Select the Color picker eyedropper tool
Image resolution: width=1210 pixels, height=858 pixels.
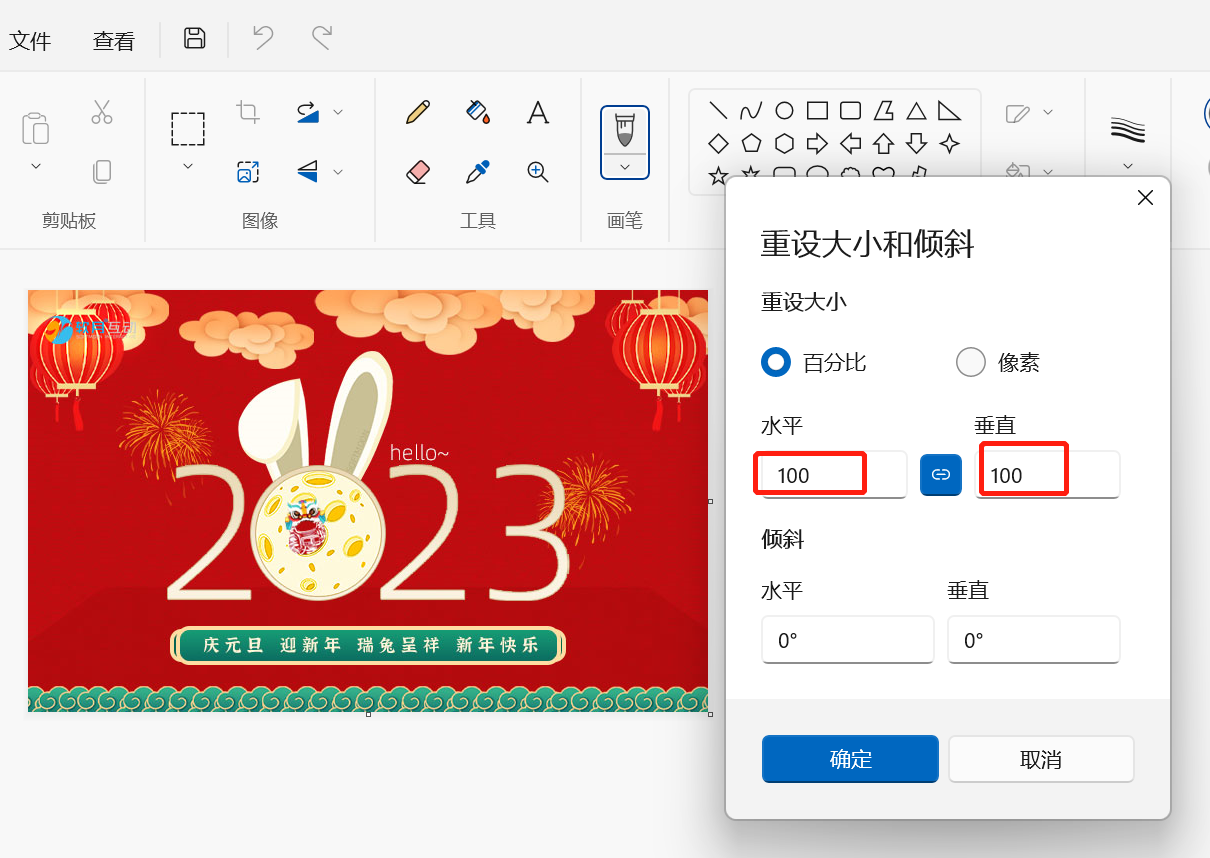[x=478, y=172]
